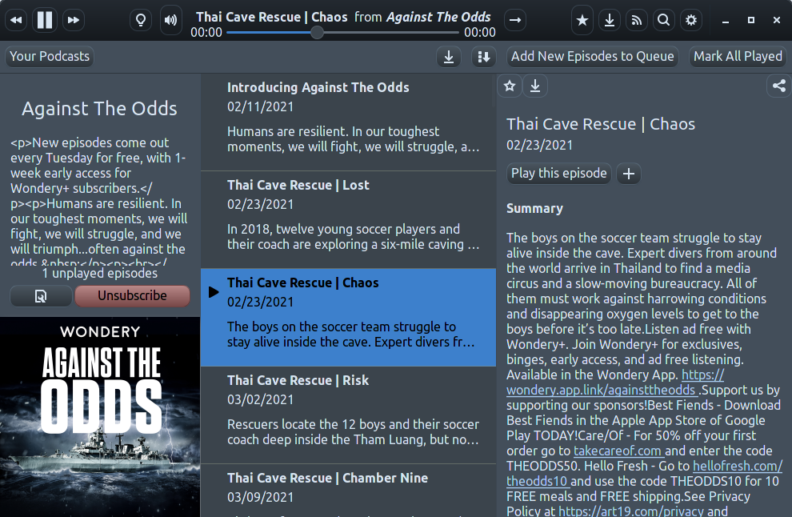Open starred episodes via star icon in header
The height and width of the screenshot is (517, 792).
(582, 20)
